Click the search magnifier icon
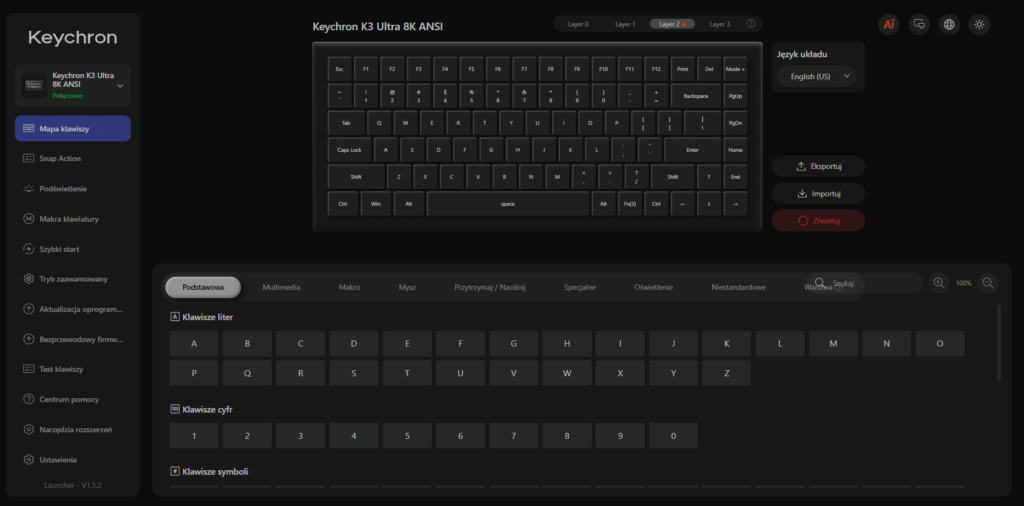This screenshot has height=506, width=1024. coord(820,283)
